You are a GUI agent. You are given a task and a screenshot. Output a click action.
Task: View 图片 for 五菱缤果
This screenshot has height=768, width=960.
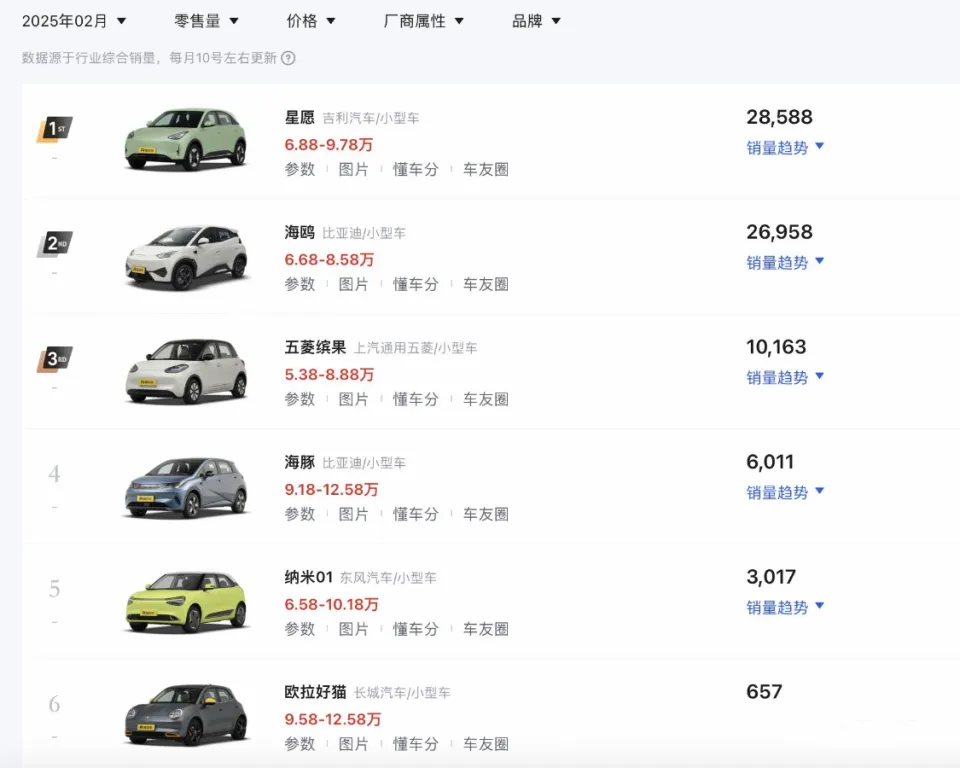(x=354, y=400)
